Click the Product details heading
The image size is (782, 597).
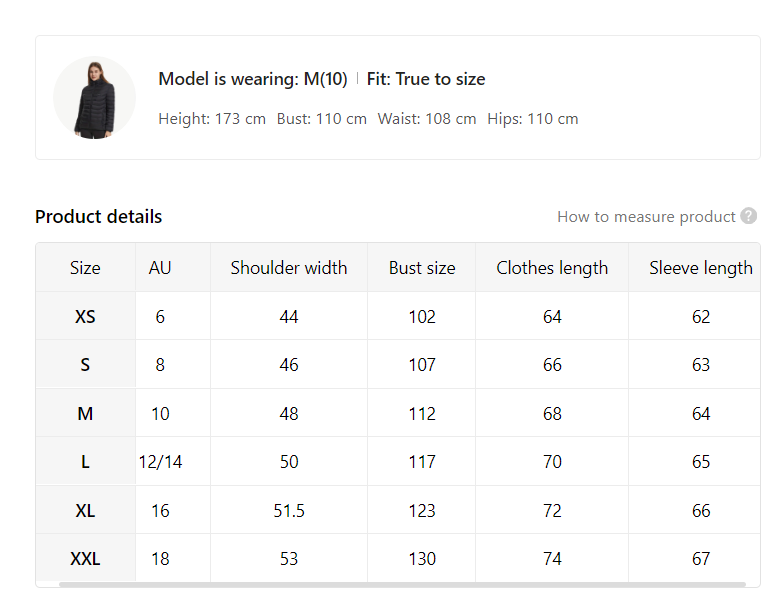coord(98,216)
